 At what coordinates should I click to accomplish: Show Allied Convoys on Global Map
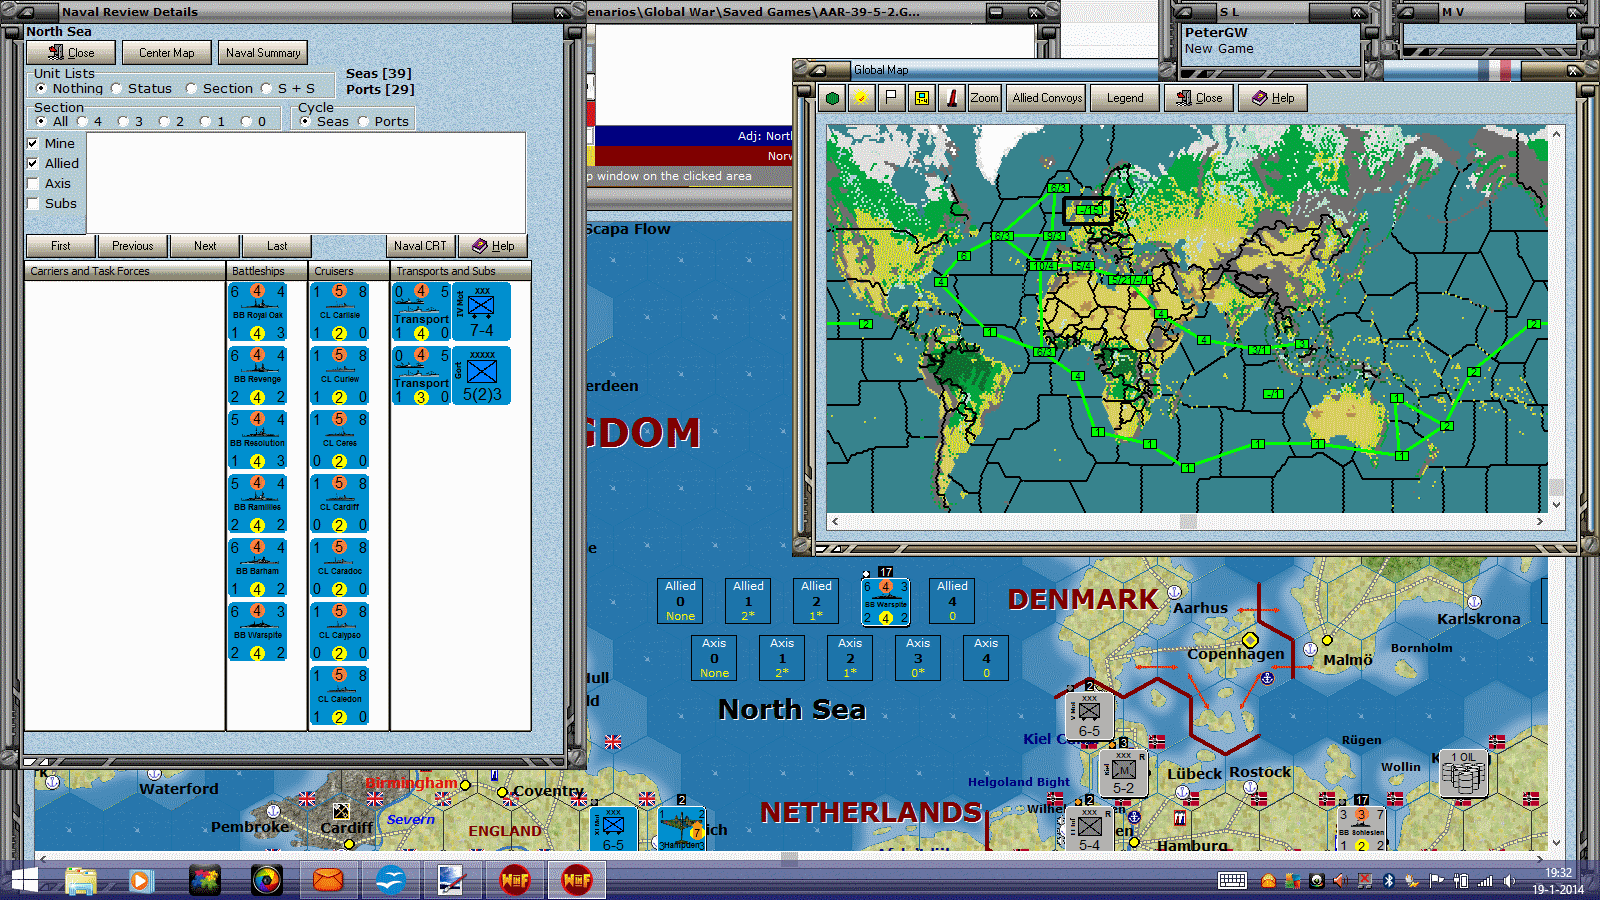coord(1047,98)
